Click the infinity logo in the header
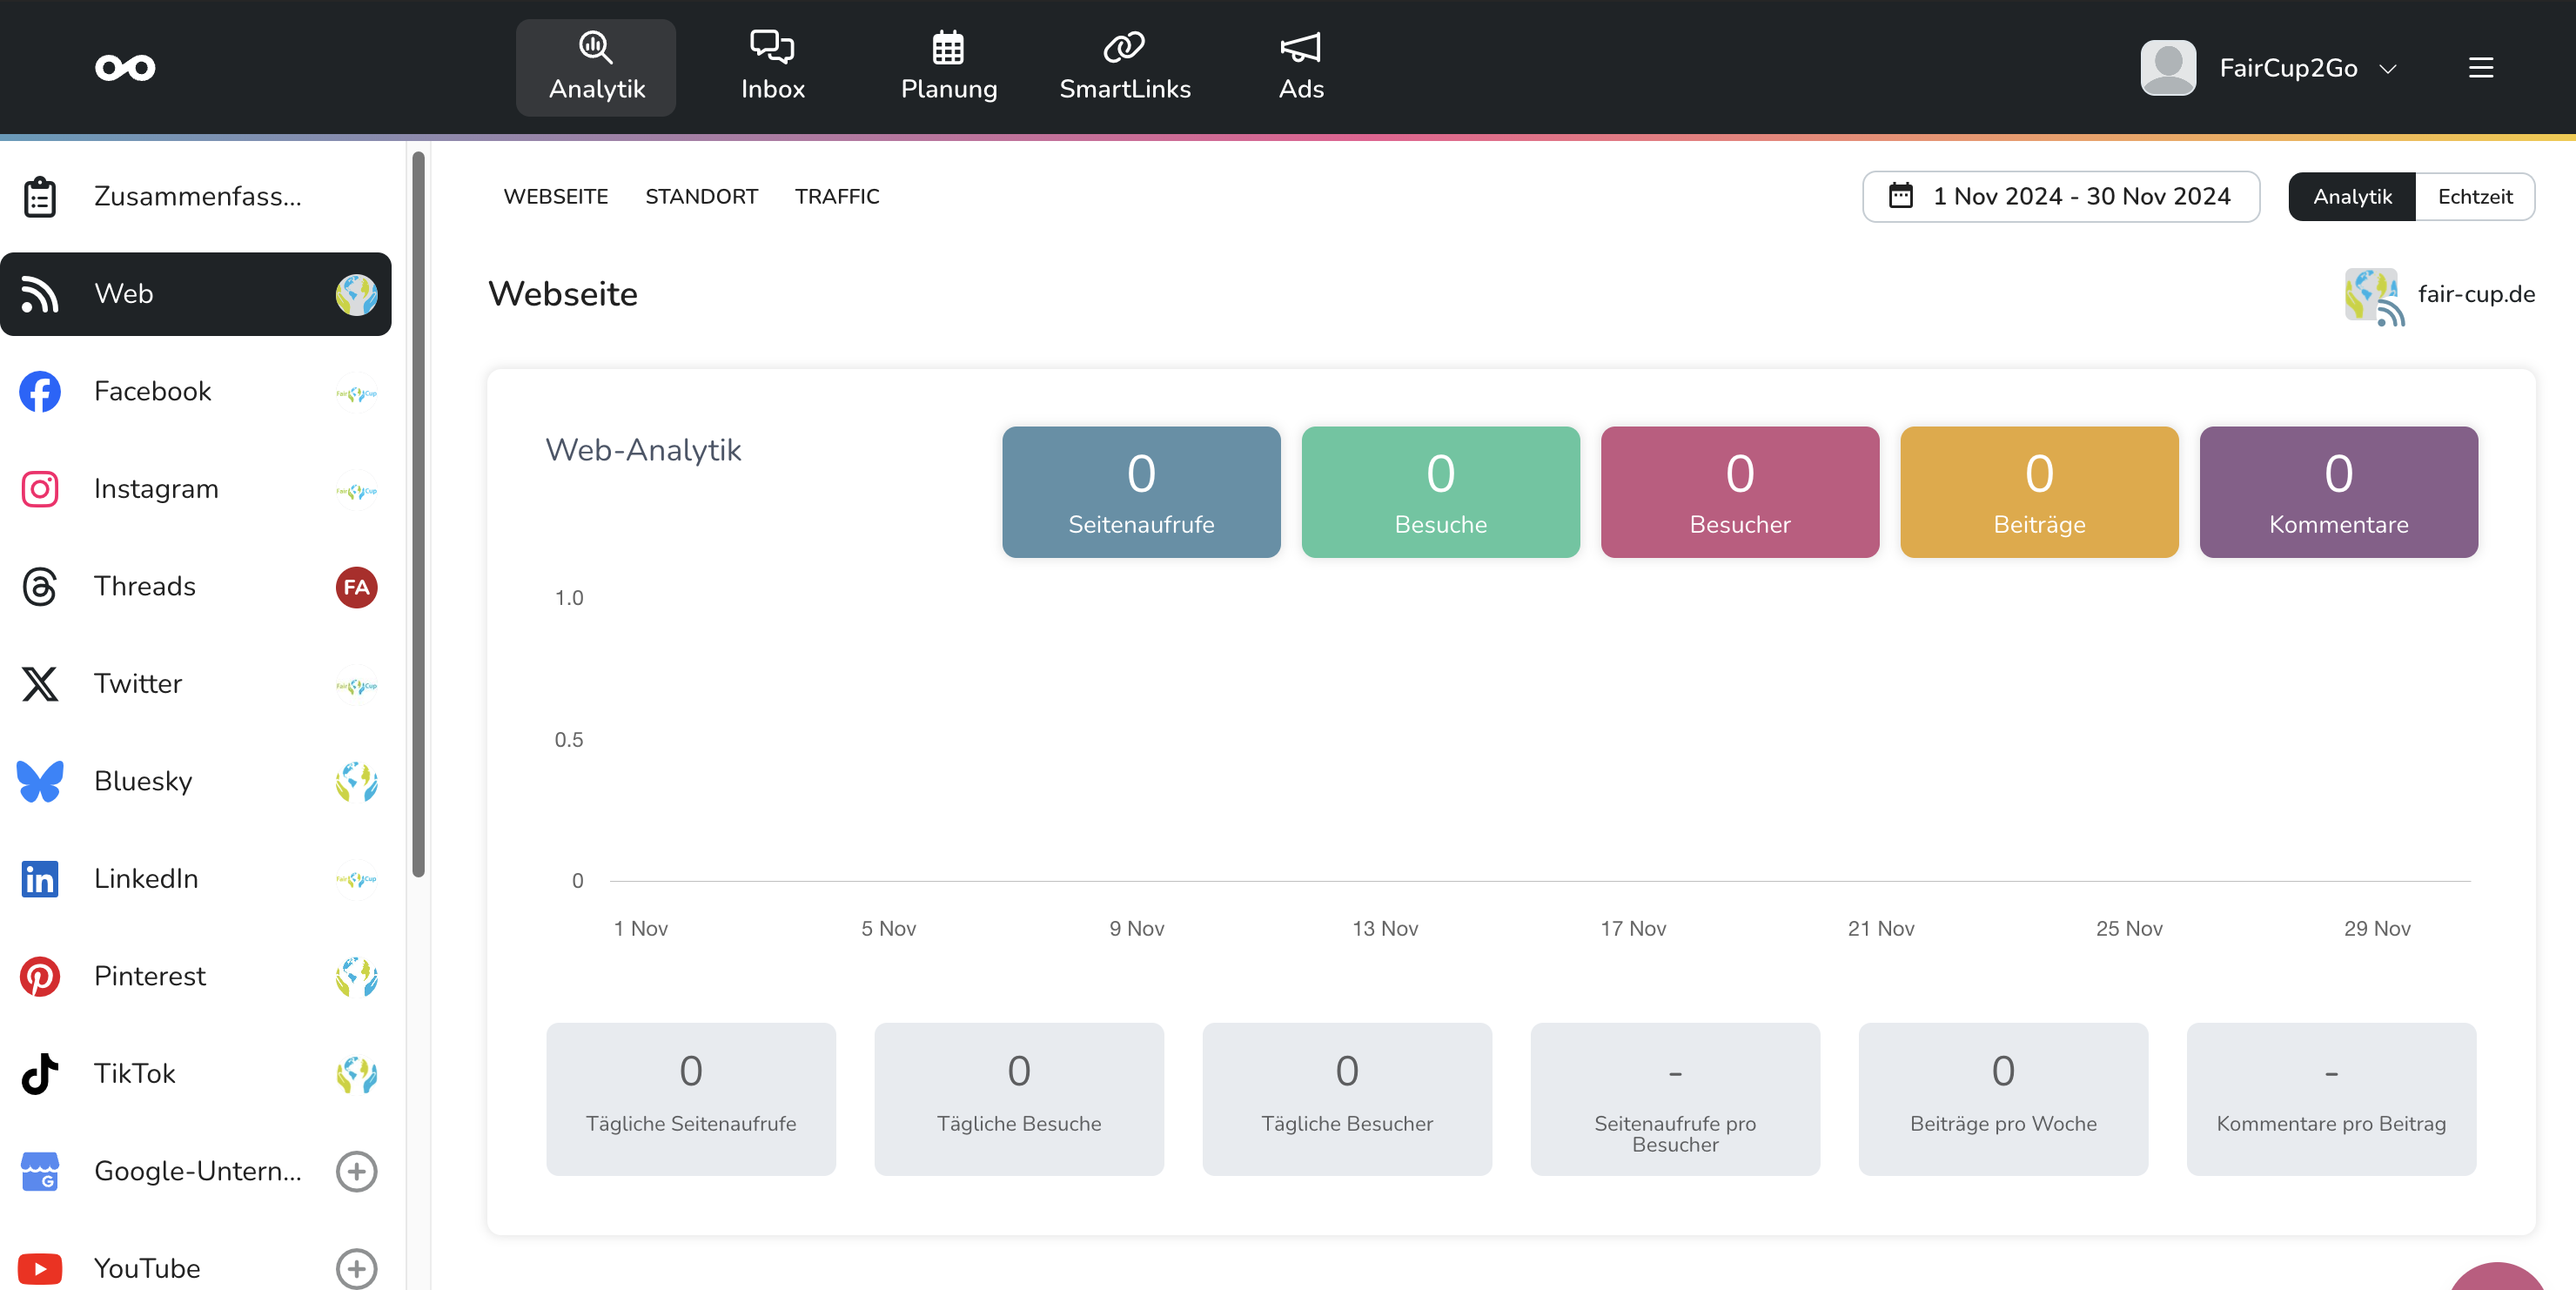Screen dimensions: 2576x1290 pyautogui.click(x=125, y=68)
